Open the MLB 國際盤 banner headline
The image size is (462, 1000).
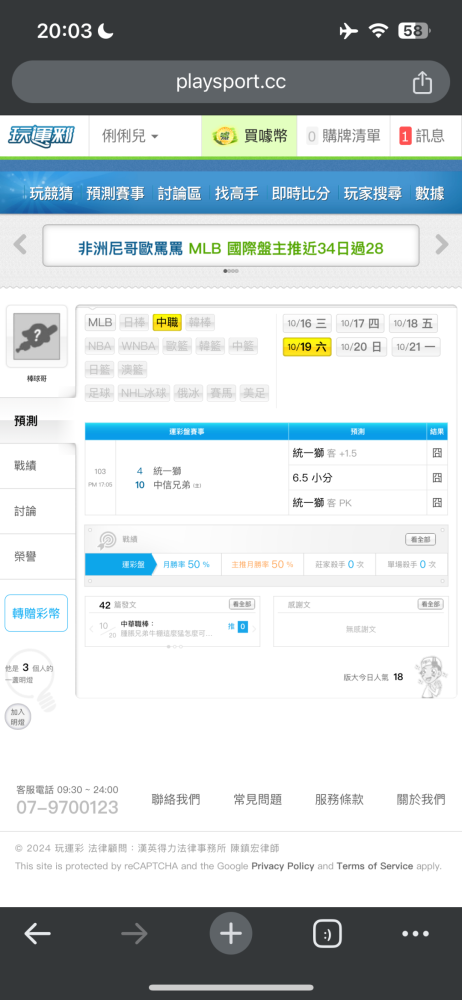231,248
